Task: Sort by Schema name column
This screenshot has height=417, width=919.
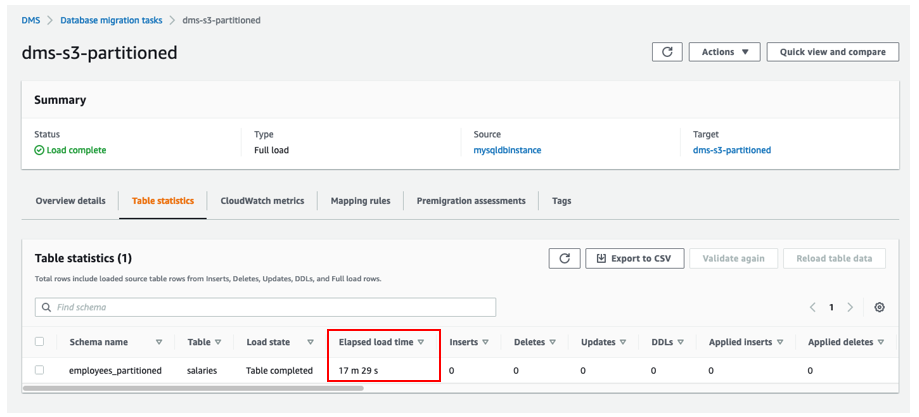Action: click(159, 342)
